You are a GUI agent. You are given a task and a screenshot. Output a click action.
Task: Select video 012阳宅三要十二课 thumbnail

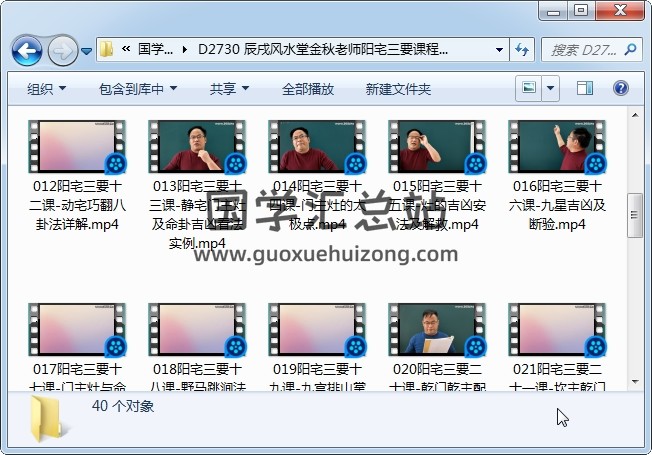[x=77, y=146]
